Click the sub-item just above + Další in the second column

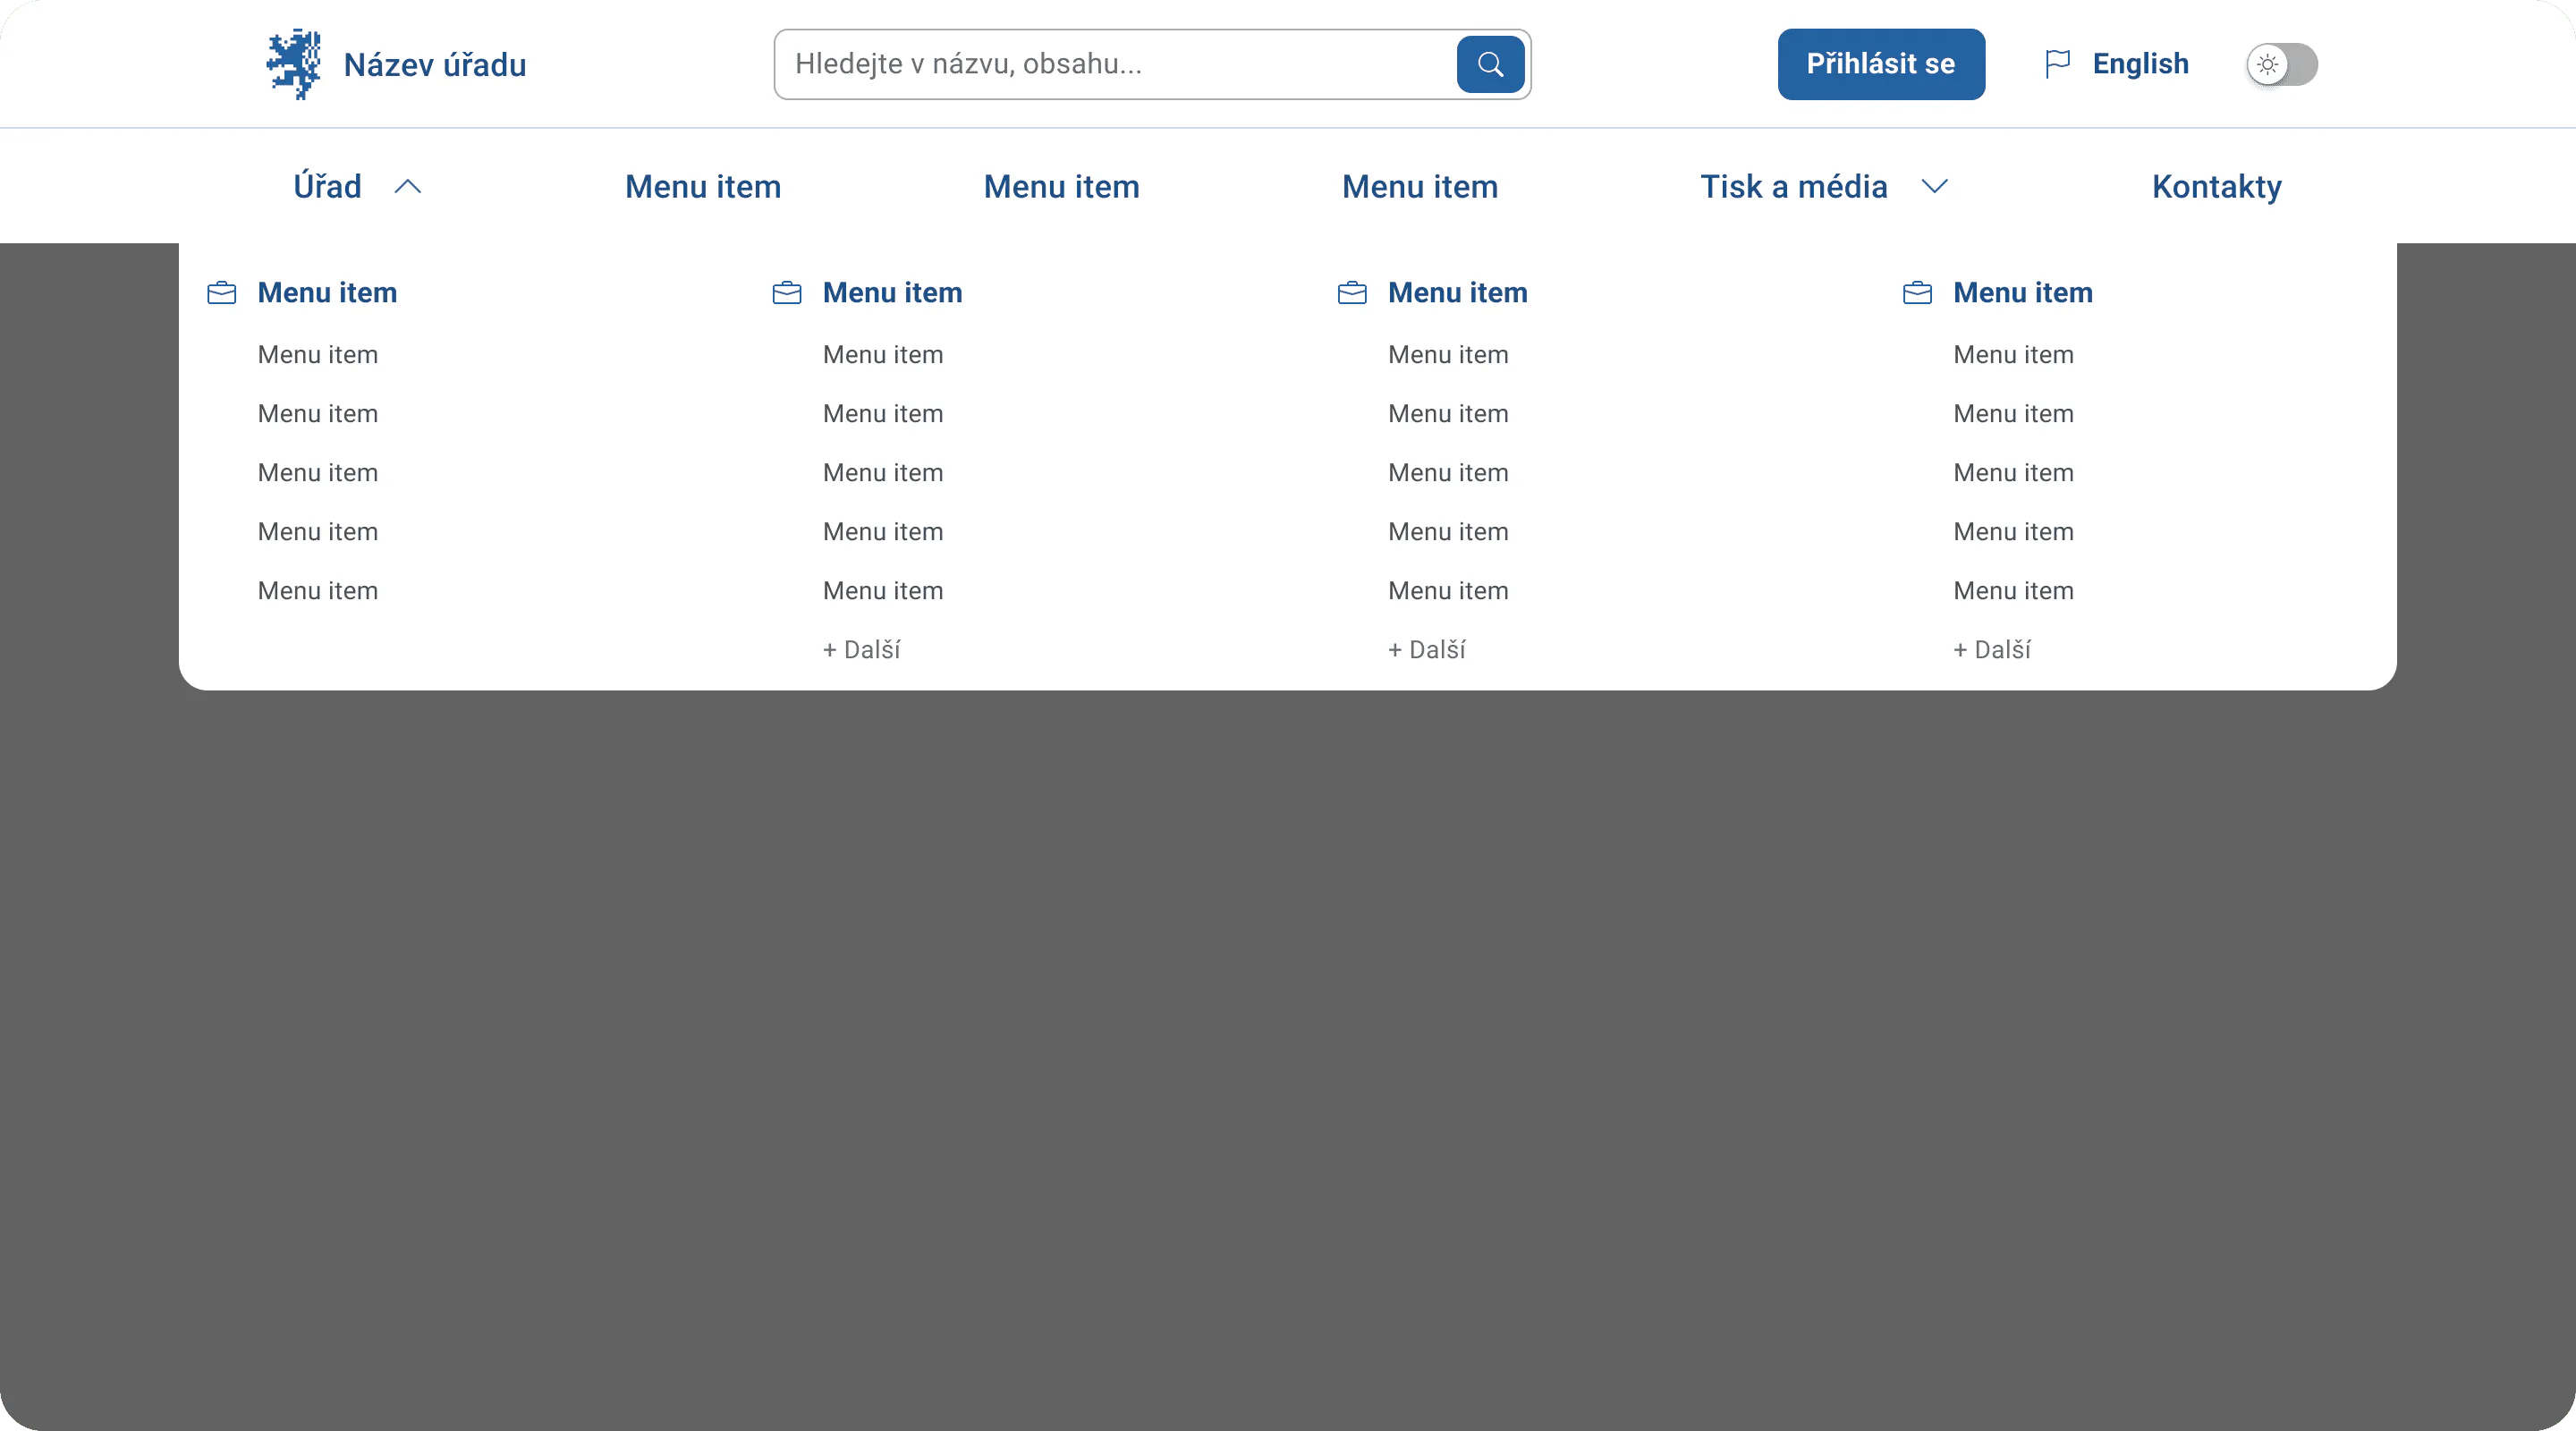tap(883, 591)
